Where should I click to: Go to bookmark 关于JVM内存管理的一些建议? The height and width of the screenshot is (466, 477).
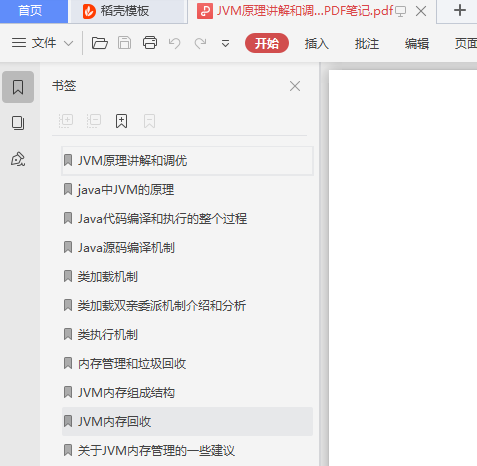click(187, 451)
